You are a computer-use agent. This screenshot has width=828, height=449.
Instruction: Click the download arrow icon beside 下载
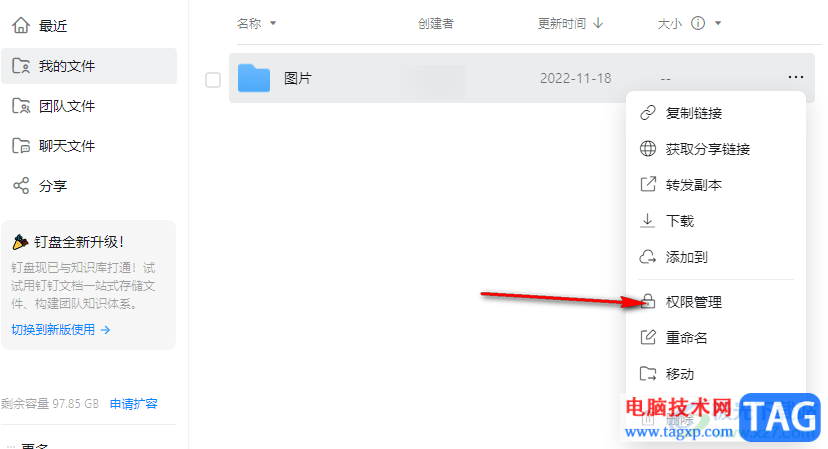[x=647, y=221]
